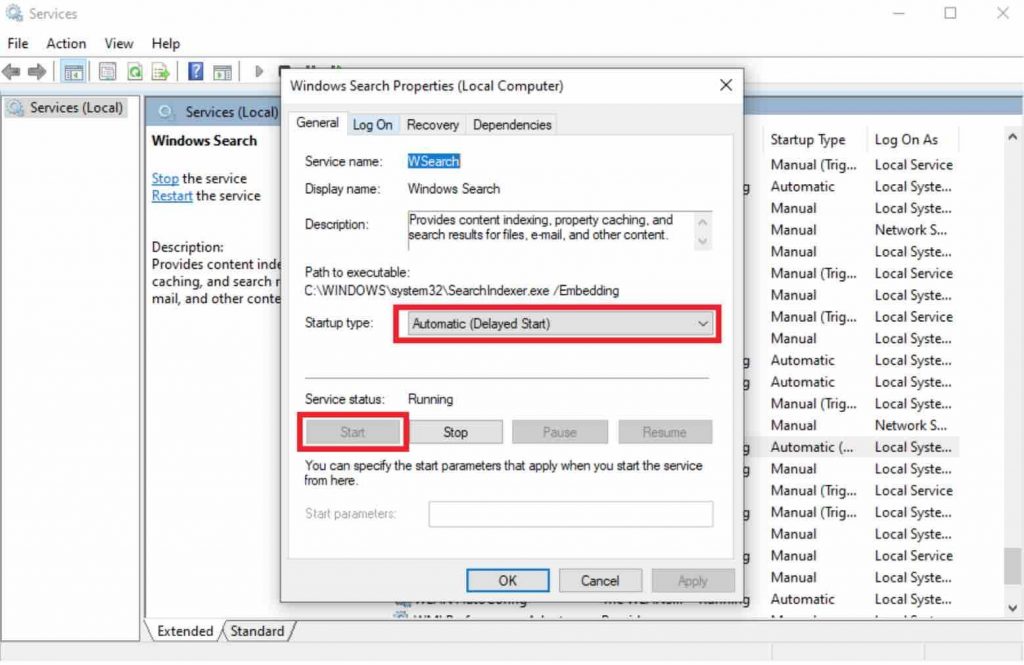Switch to the Log On tab
Screen dimensions: 1024x665
[x=372, y=124]
